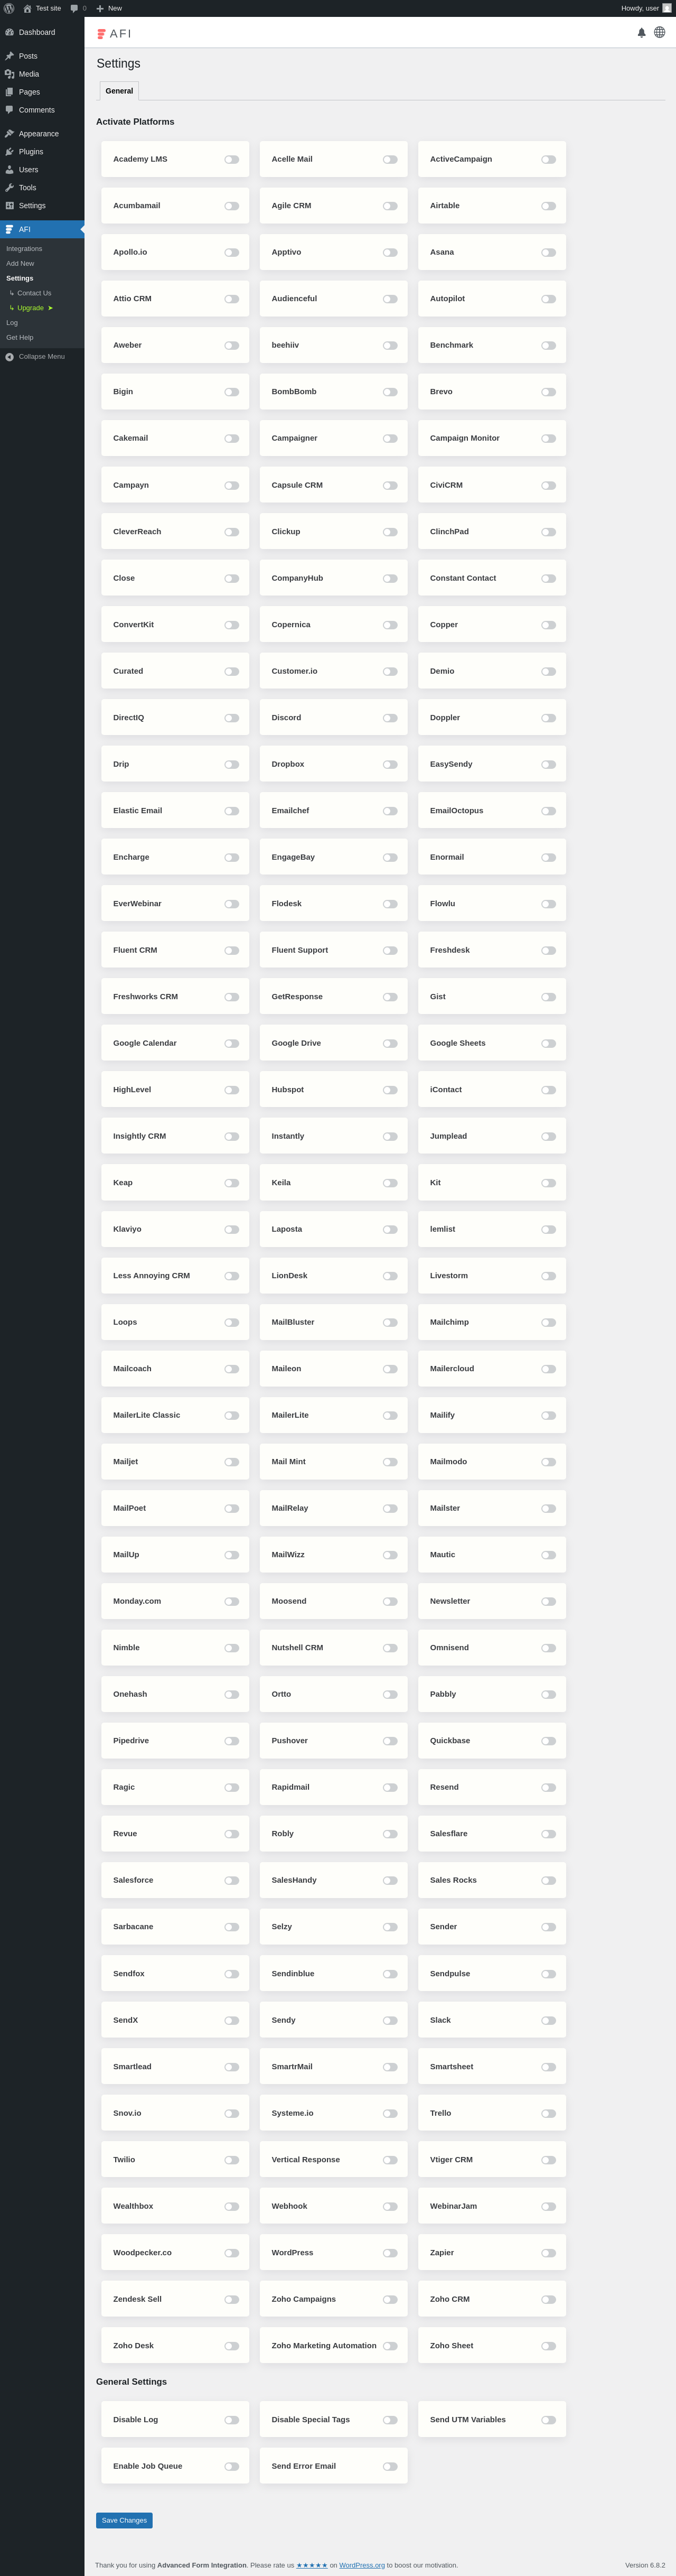Click the AFI logo in header
The image size is (676, 2576).
(114, 34)
